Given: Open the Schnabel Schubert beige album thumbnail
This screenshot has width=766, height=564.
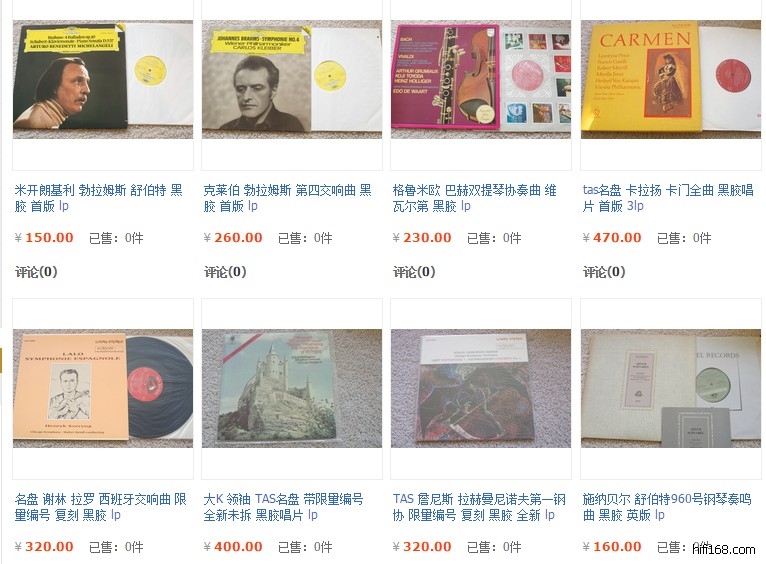Looking at the screenshot, I should pyautogui.click(x=671, y=388).
